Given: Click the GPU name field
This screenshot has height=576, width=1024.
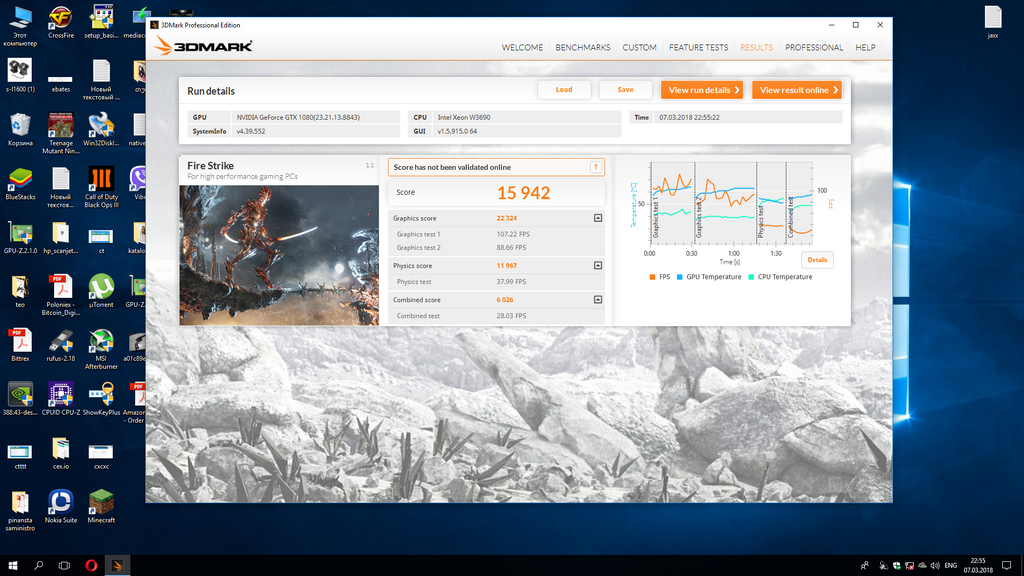Looking at the screenshot, I should point(315,118).
